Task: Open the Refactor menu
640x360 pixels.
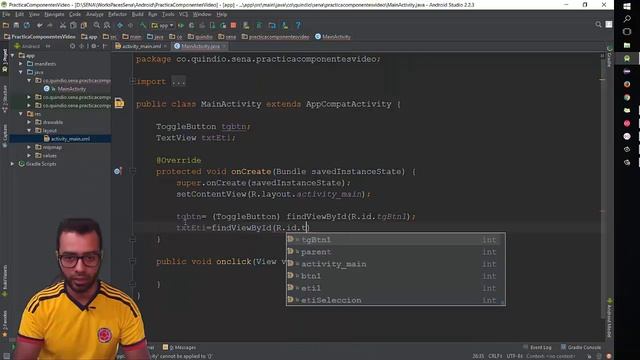Action: (x=118, y=14)
